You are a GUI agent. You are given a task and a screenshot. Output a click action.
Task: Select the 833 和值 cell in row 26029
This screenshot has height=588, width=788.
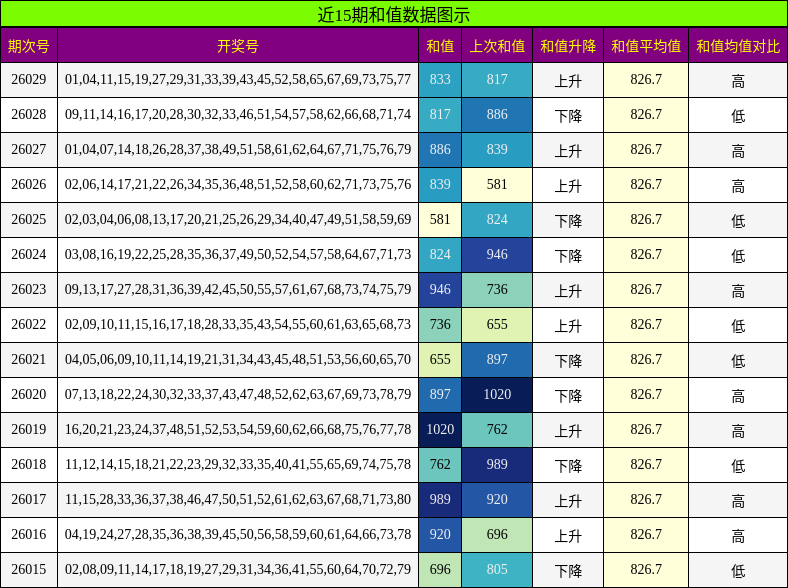(x=440, y=80)
